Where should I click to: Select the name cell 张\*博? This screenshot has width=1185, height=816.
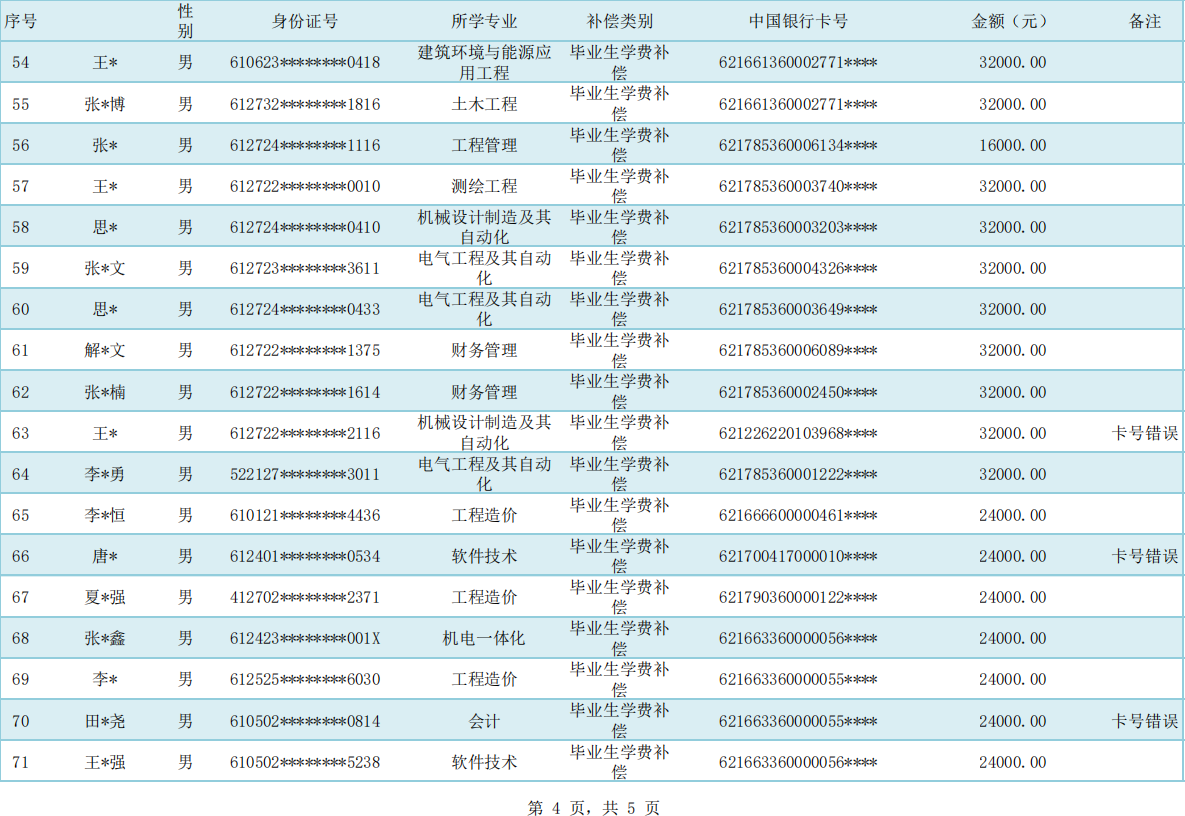[105, 104]
